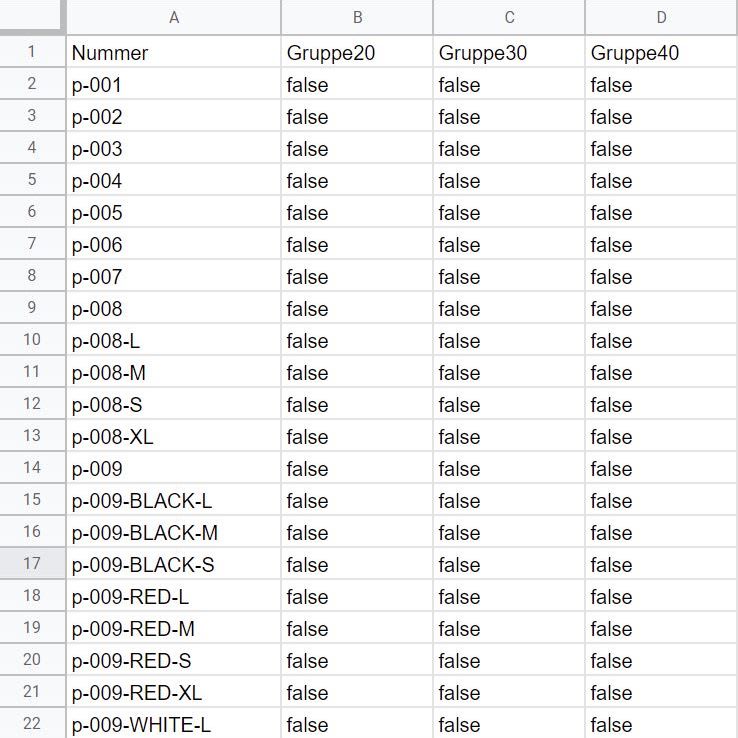Select cell p-009-BLACK-S
The height and width of the screenshot is (738, 738).
coord(174,564)
